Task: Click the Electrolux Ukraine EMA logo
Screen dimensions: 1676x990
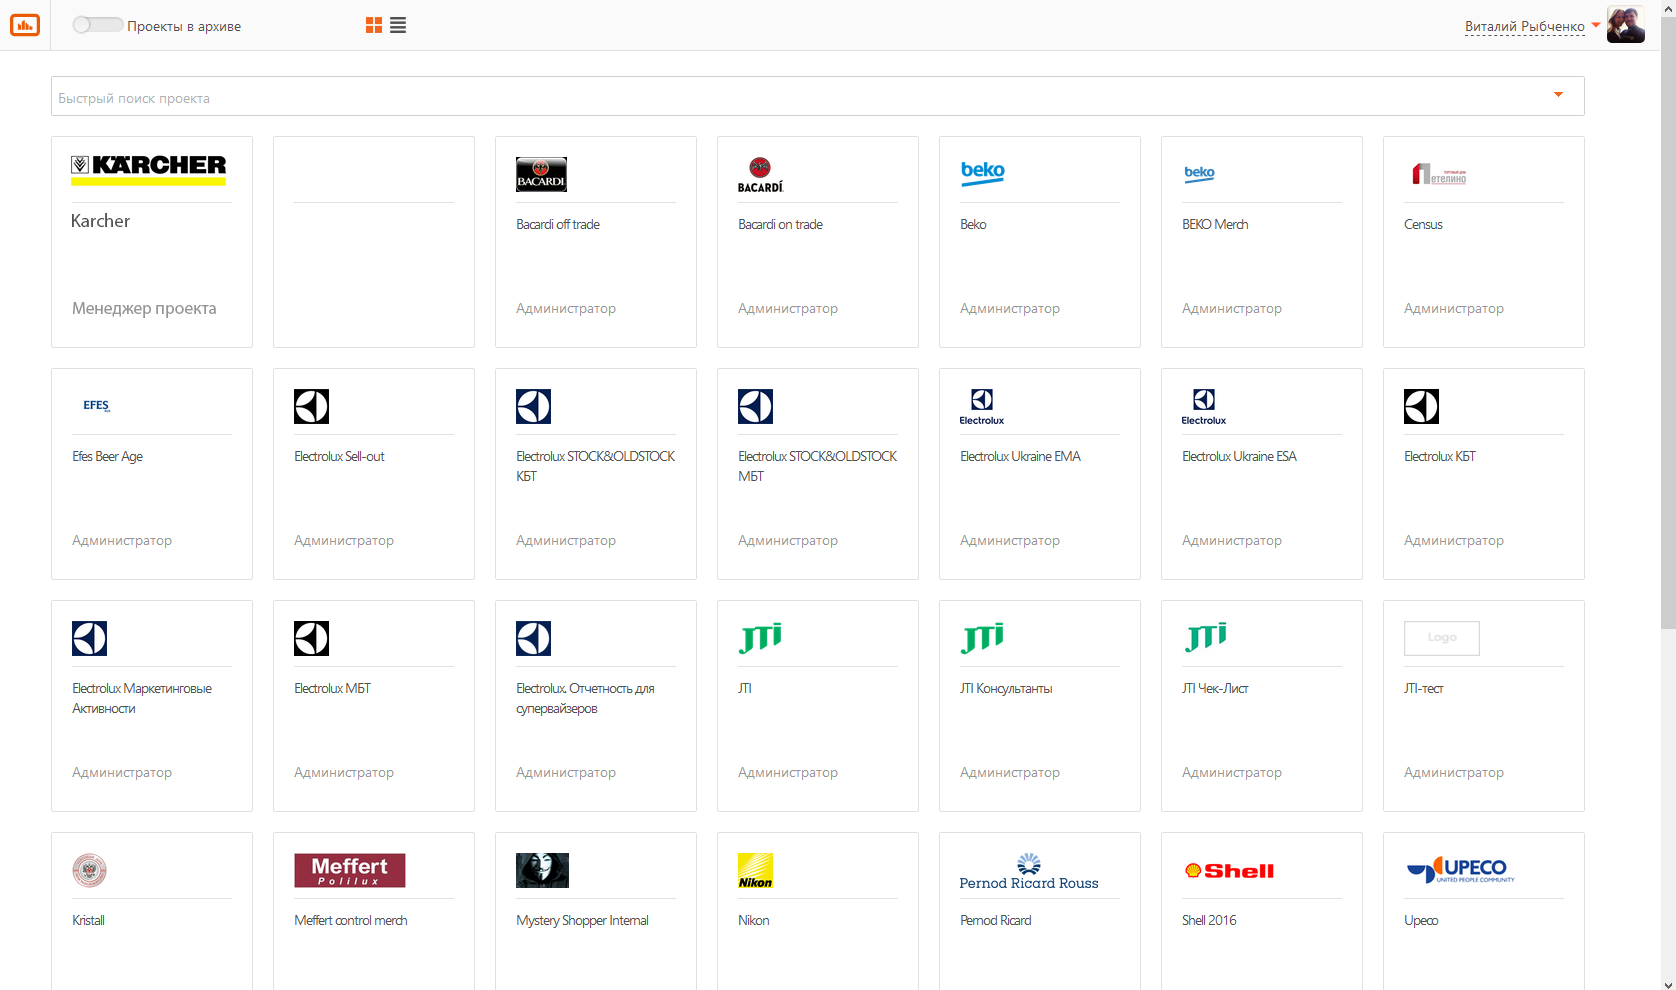Action: (982, 406)
